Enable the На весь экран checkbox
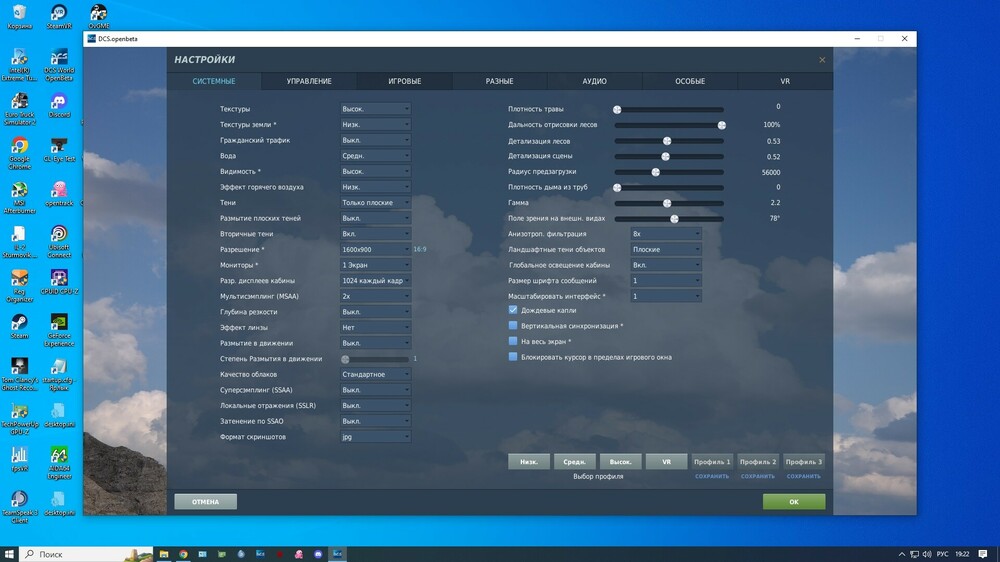This screenshot has height=562, width=1000. [513, 341]
